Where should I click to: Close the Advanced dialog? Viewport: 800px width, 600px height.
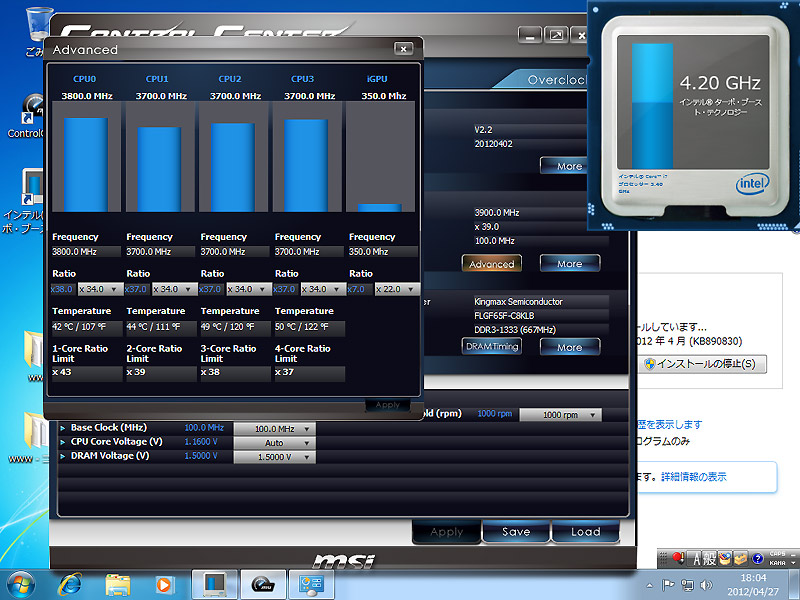[x=403, y=48]
